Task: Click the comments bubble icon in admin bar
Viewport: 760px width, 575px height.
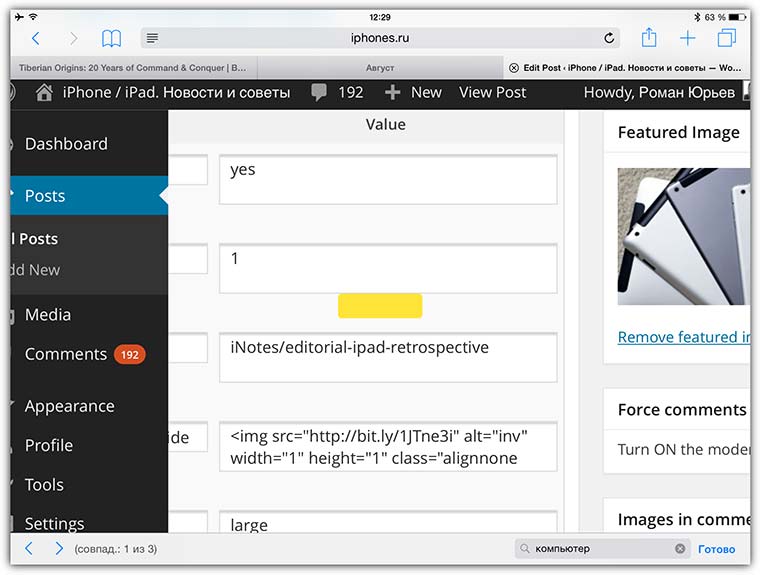Action: [319, 93]
